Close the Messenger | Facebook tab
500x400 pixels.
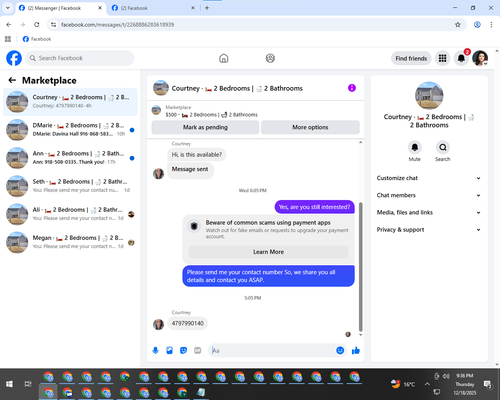[x=100, y=8]
